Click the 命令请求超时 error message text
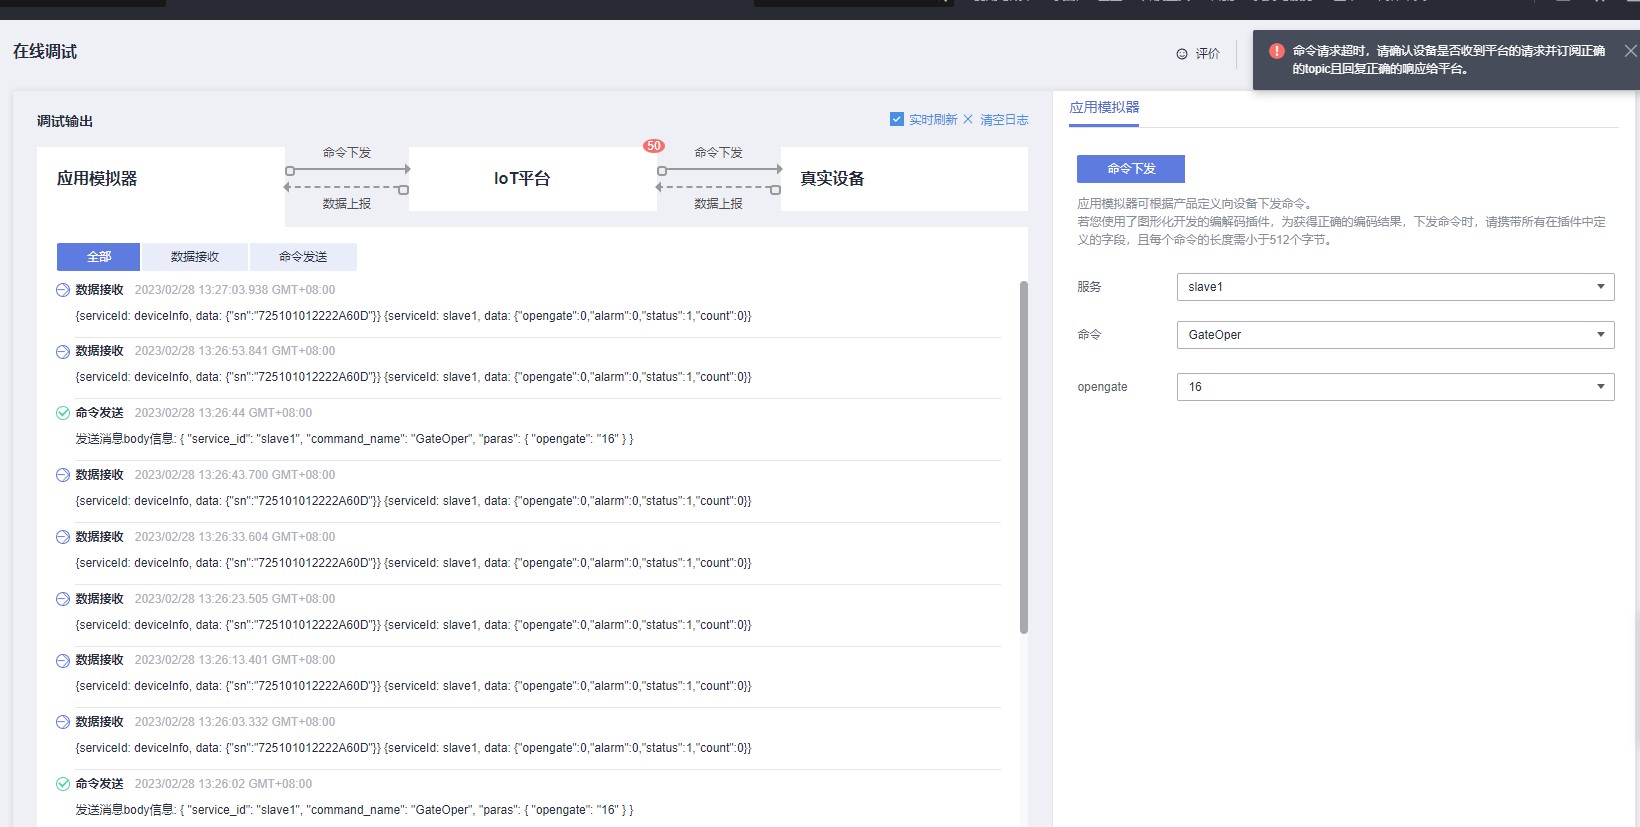 [1448, 60]
